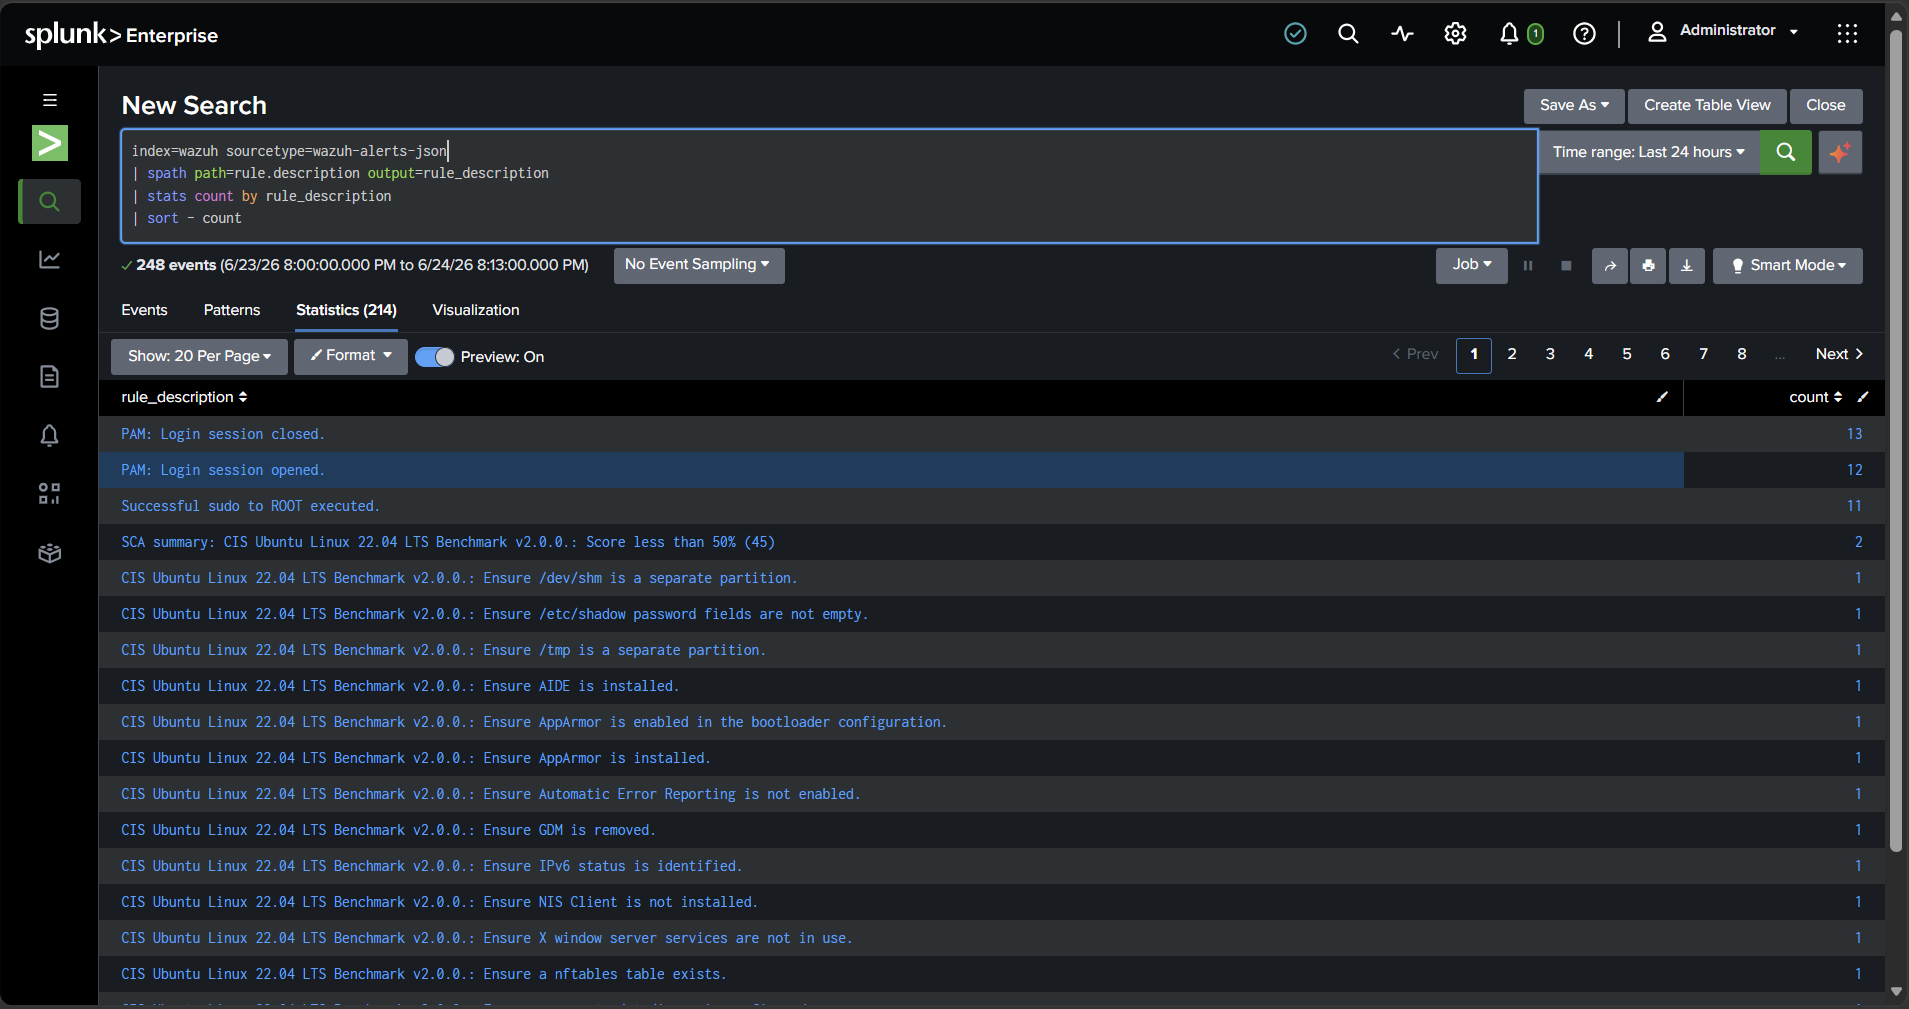Go to results page 8
The image size is (1909, 1009).
tap(1742, 354)
